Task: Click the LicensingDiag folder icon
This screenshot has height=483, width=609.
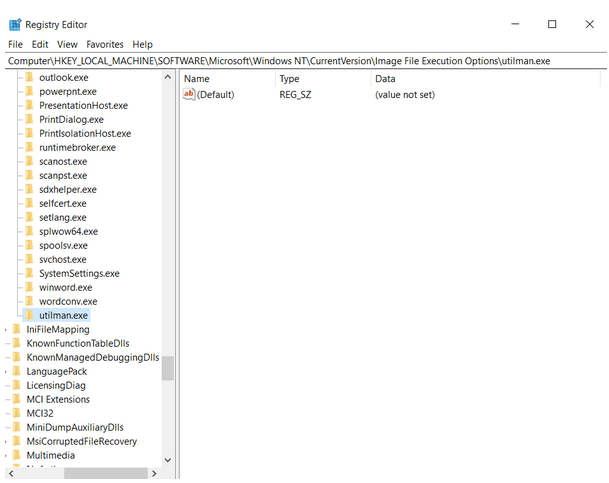Action: coord(17,385)
